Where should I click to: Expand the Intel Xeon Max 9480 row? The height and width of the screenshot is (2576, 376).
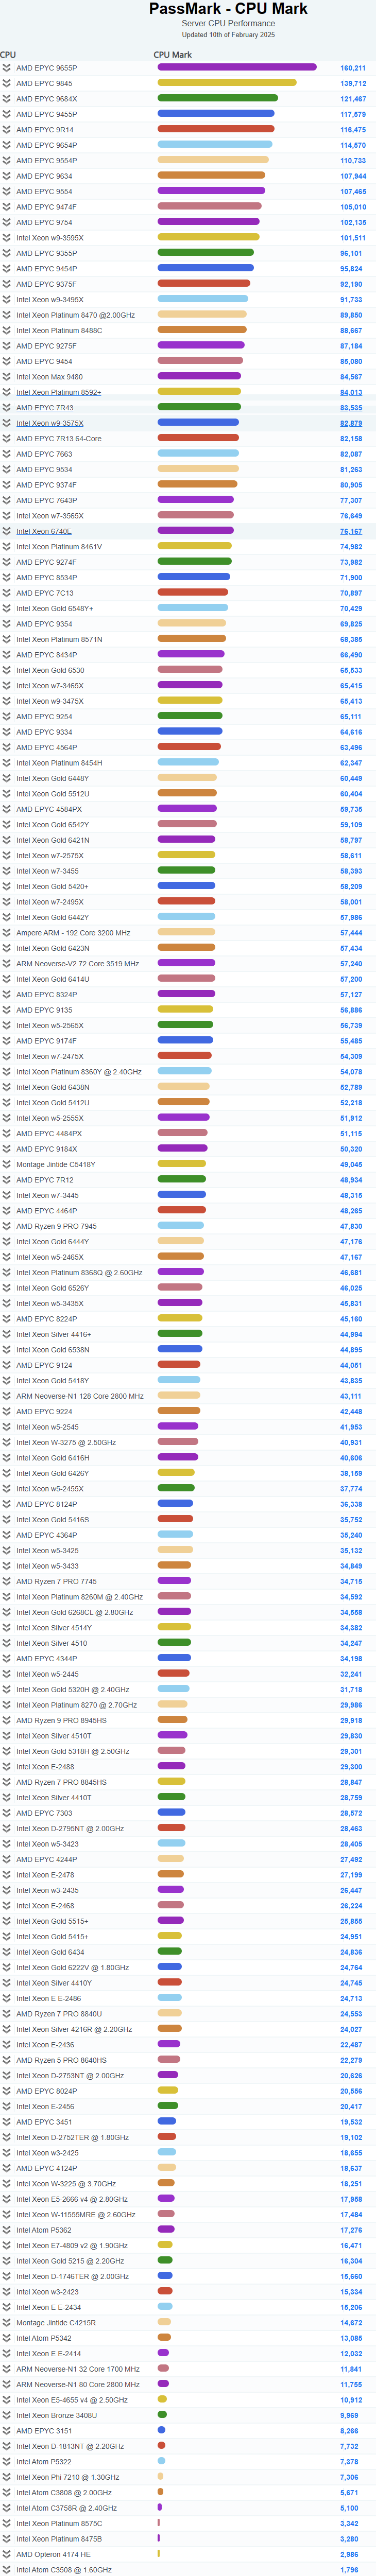(6, 377)
